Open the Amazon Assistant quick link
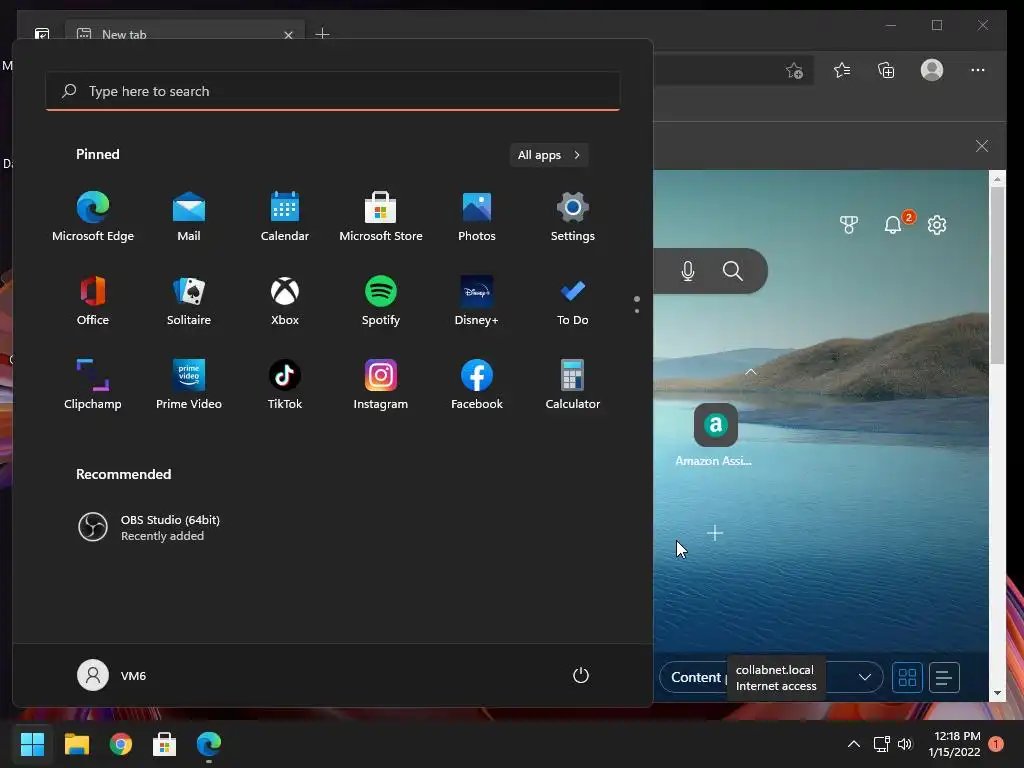This screenshot has width=1024, height=768. tap(716, 434)
